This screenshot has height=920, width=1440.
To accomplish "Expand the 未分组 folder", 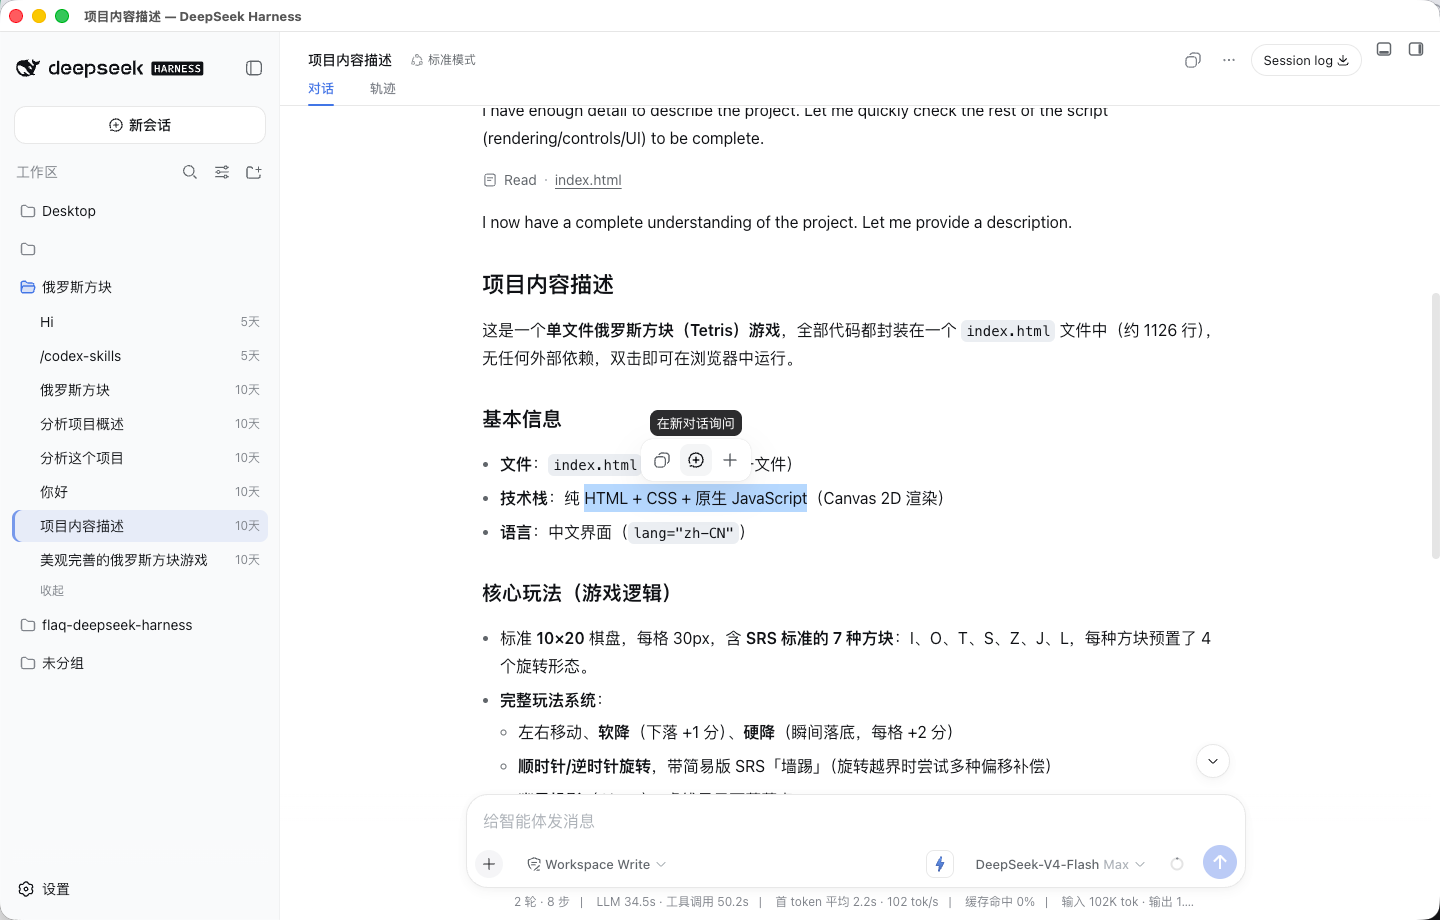I will pyautogui.click(x=140, y=663).
